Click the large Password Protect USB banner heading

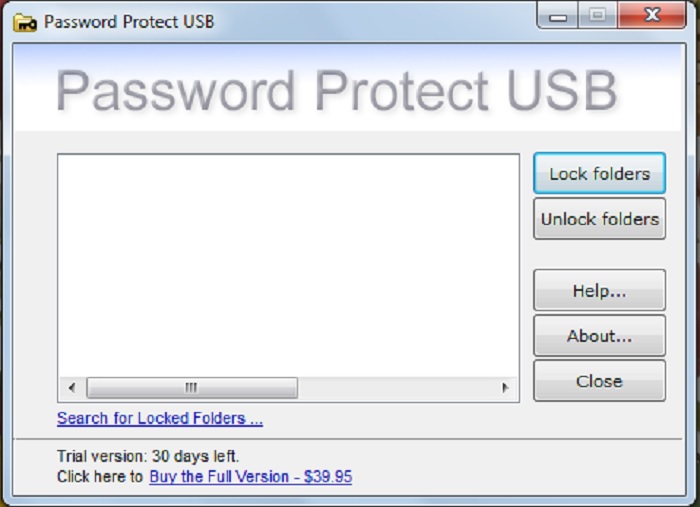336,91
